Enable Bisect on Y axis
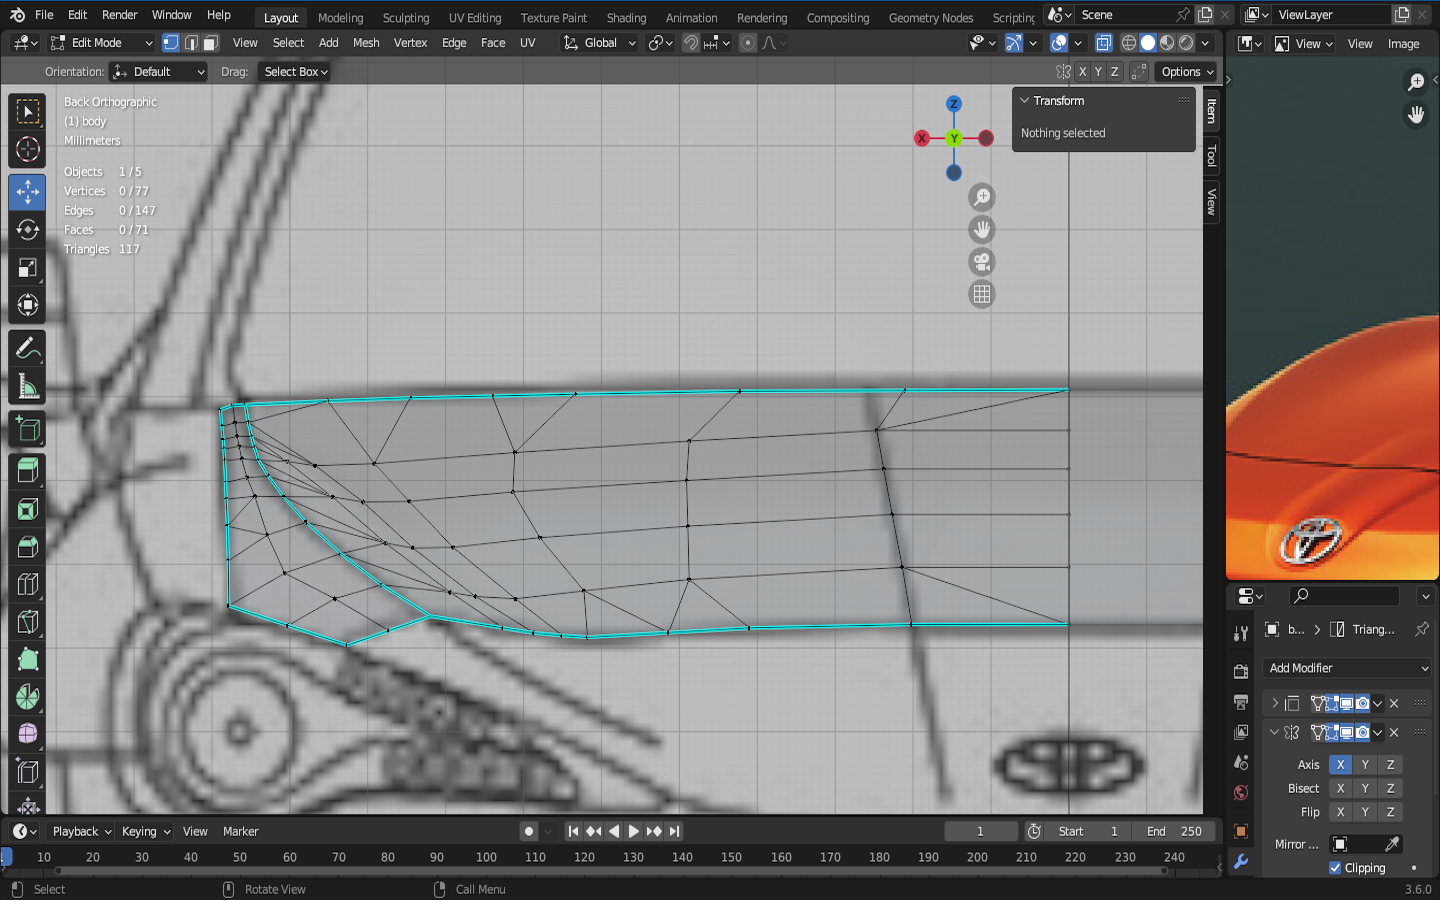 click(x=1365, y=788)
